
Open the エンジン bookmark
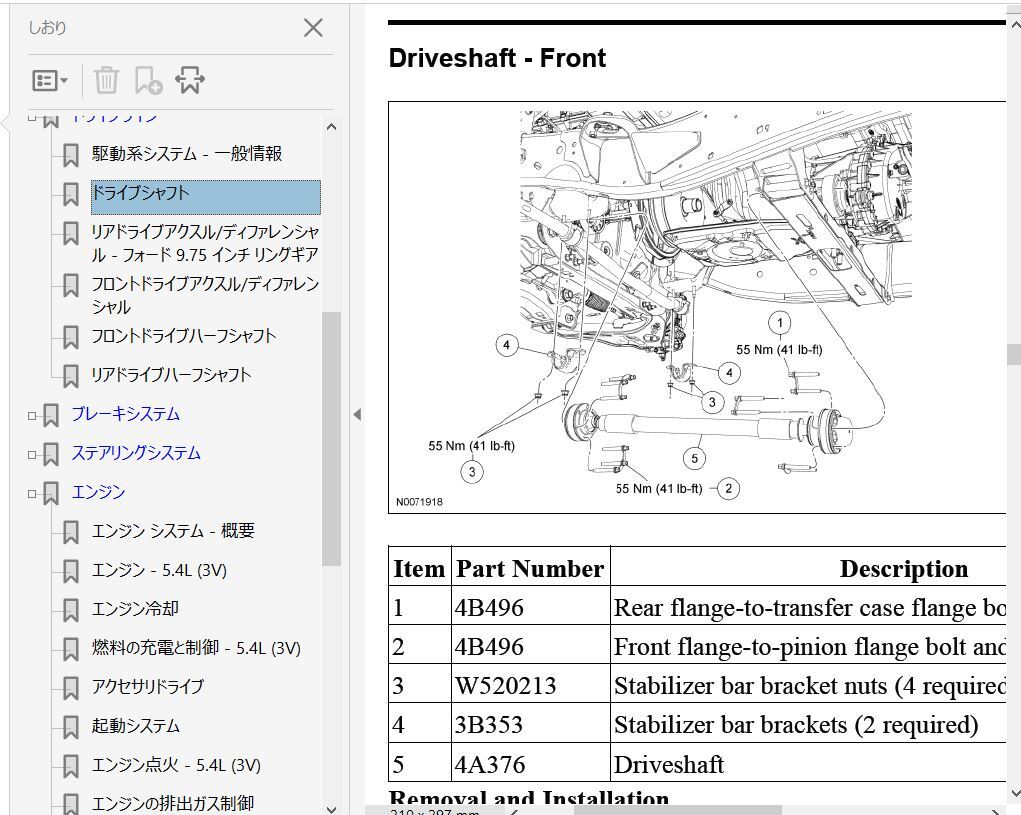98,492
